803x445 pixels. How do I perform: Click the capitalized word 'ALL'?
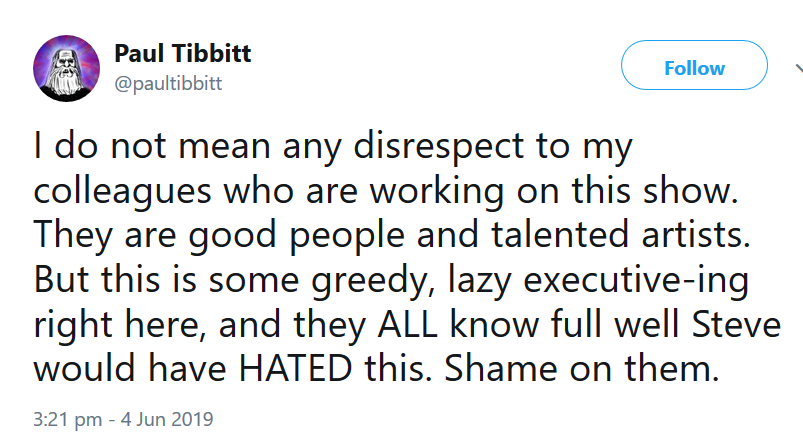[x=408, y=325]
